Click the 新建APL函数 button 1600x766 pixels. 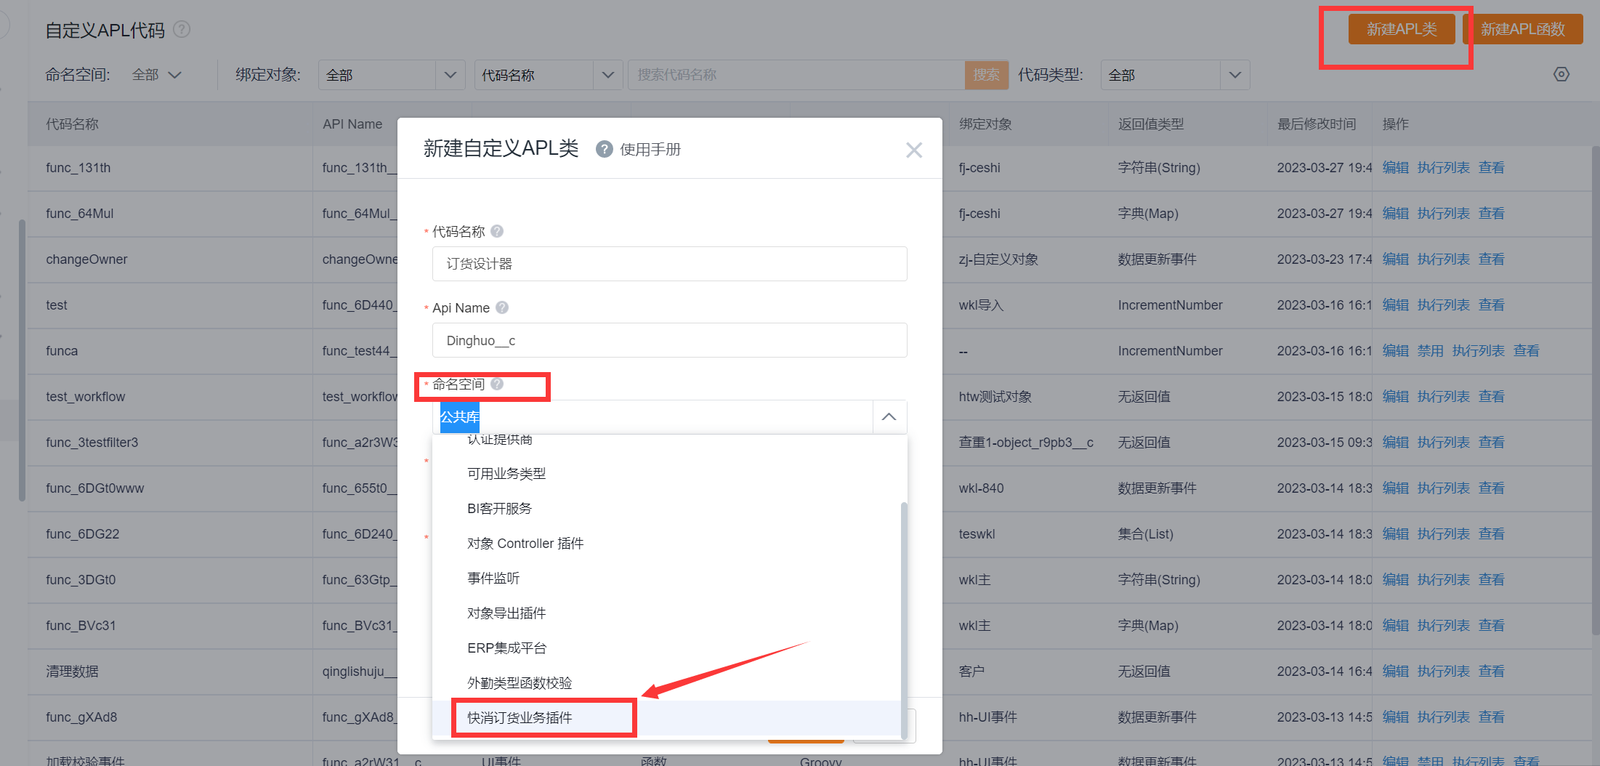pos(1522,30)
